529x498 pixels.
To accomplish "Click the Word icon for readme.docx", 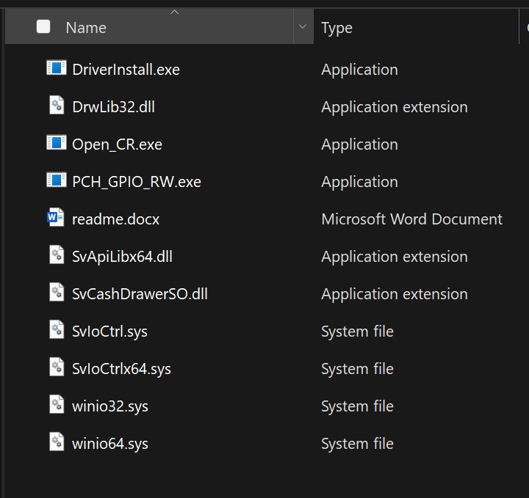I will click(x=56, y=218).
